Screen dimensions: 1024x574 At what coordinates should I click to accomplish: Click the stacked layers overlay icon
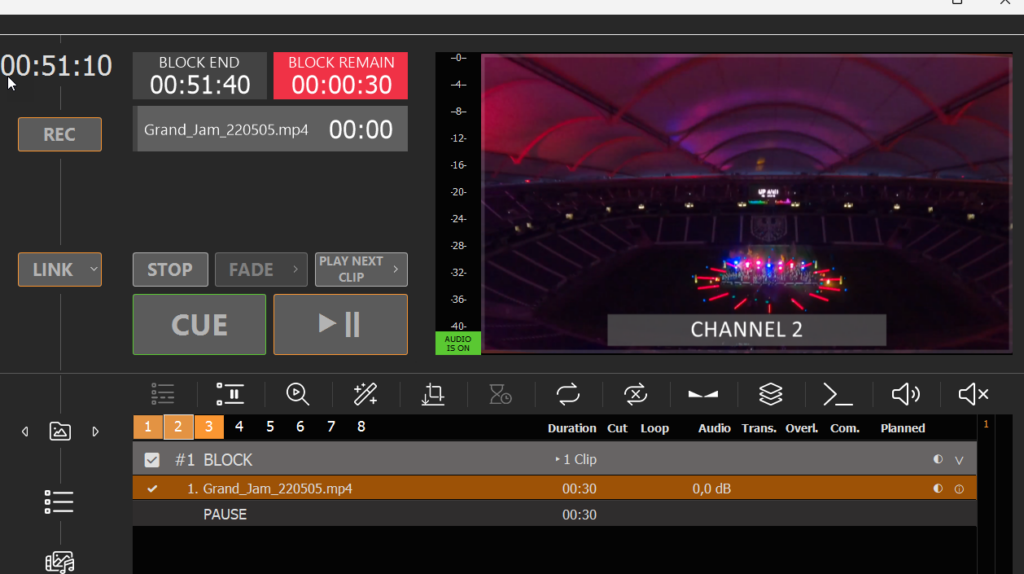(x=770, y=394)
